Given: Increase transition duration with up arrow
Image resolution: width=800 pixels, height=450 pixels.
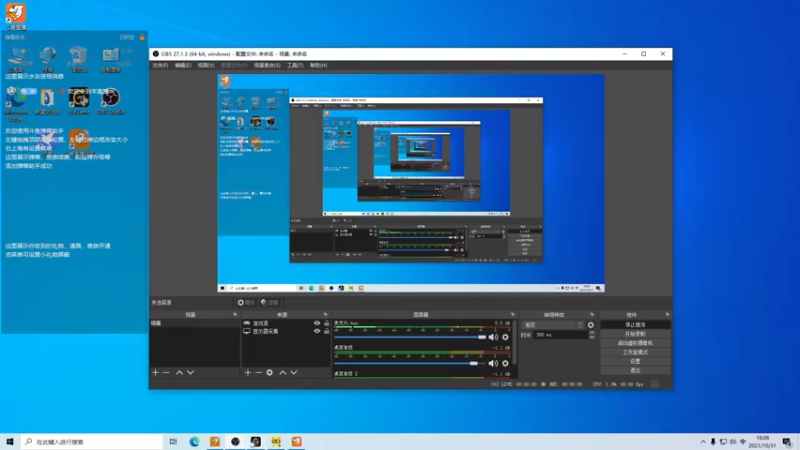Looking at the screenshot, I should tap(592, 333).
